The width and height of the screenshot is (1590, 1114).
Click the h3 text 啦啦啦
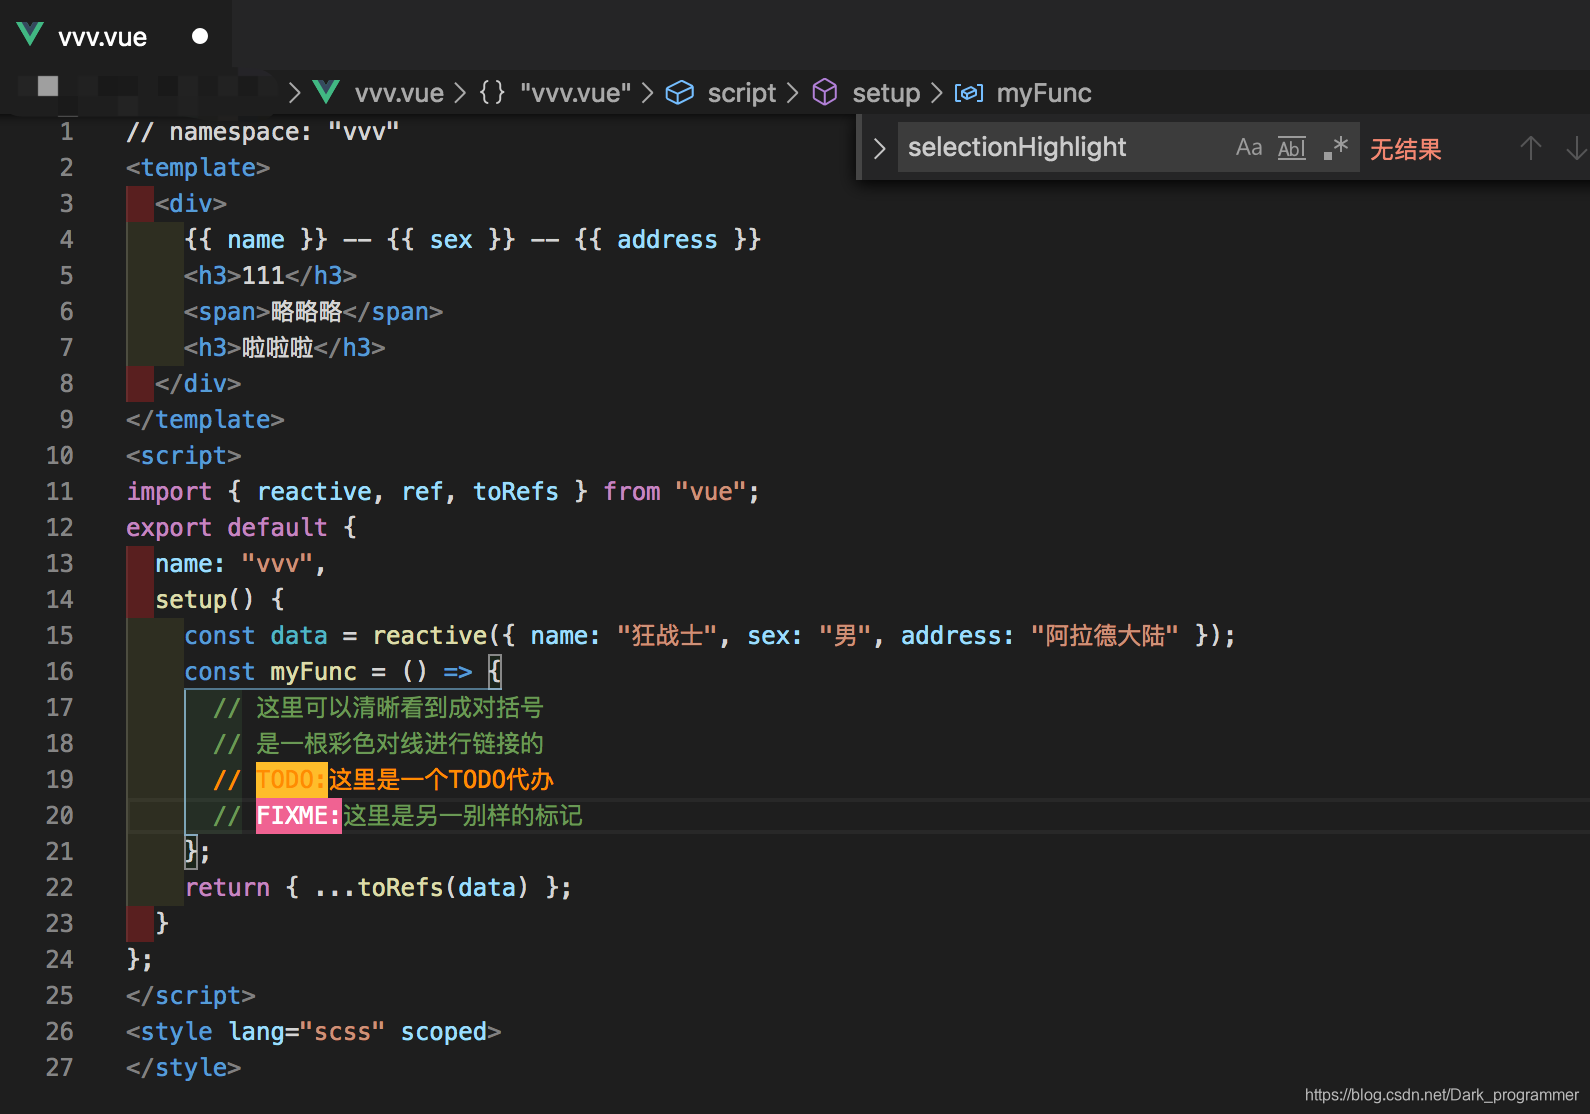point(277,347)
